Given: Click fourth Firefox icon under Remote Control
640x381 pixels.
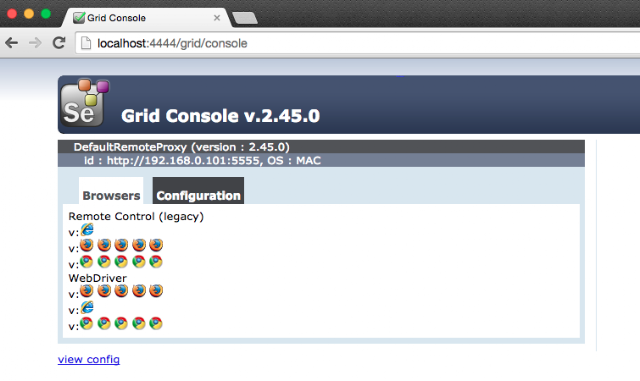Looking at the screenshot, I should click(x=139, y=245).
